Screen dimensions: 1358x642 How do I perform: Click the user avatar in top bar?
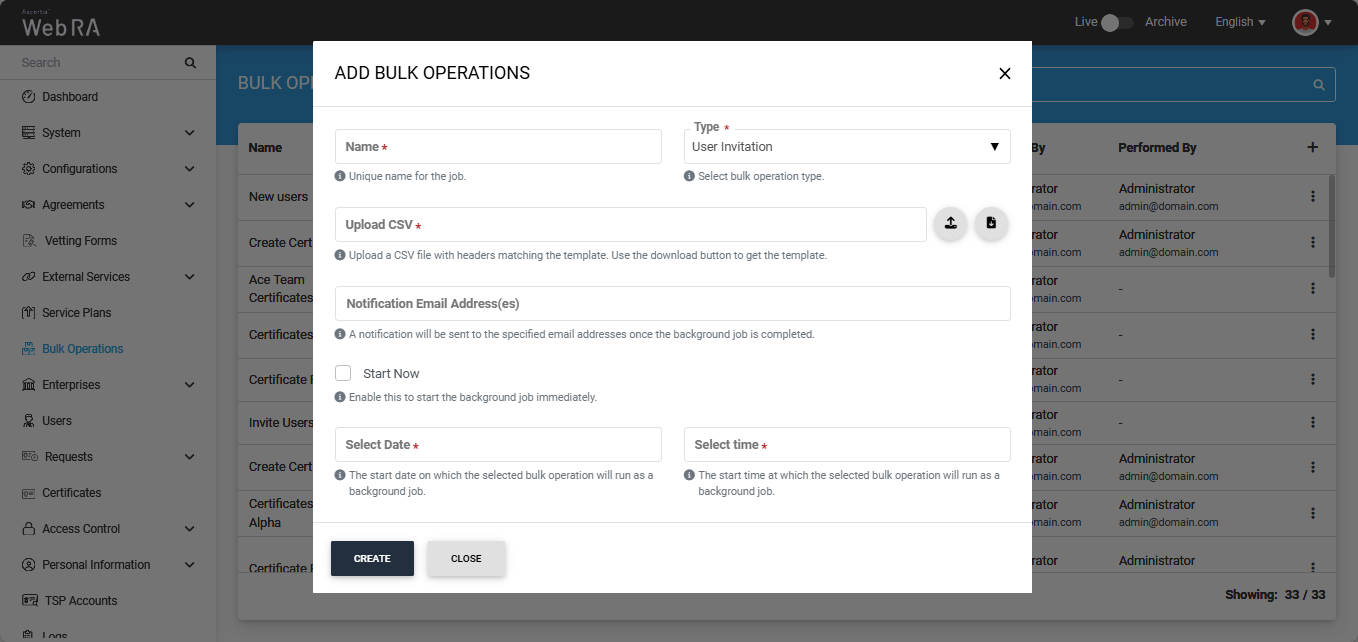pos(1305,22)
